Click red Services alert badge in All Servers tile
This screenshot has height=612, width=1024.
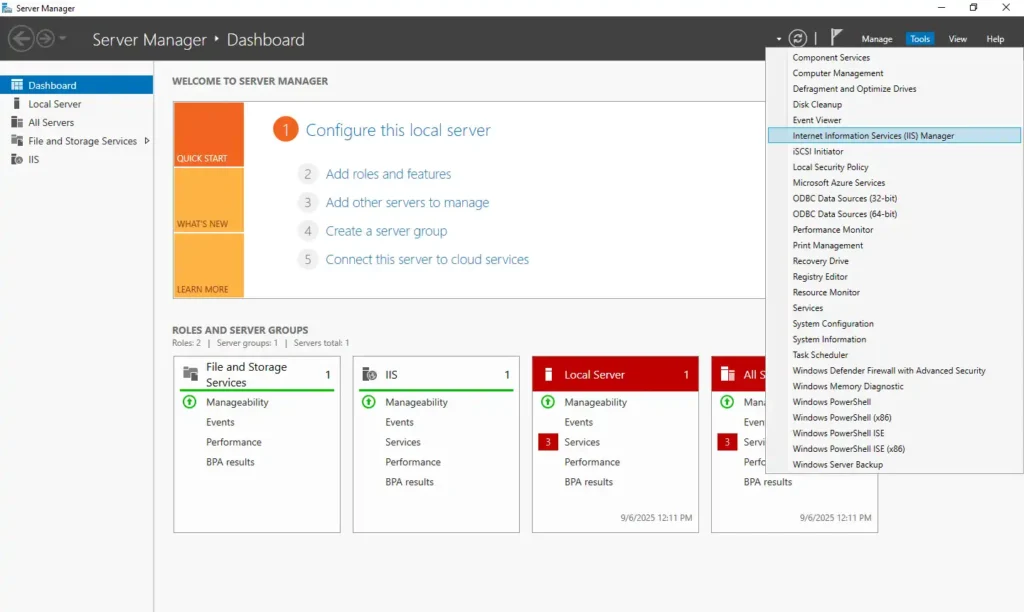727,442
